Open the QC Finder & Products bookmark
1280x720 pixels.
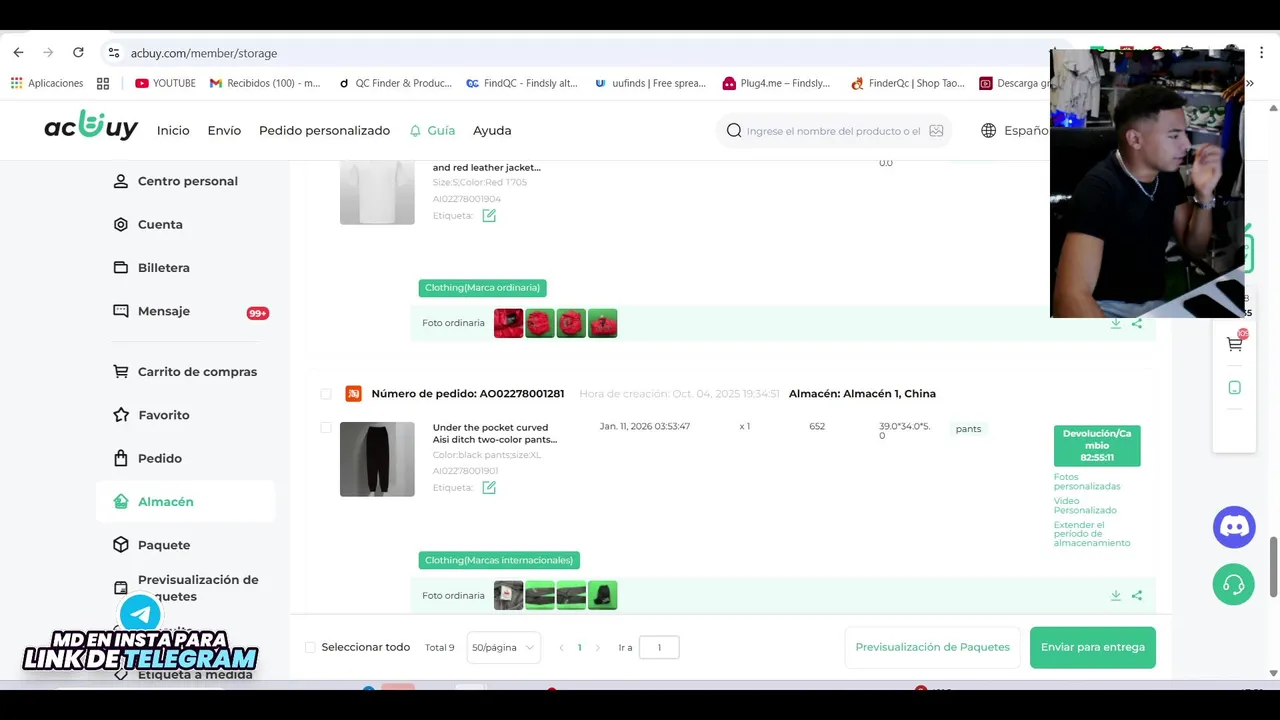point(395,83)
